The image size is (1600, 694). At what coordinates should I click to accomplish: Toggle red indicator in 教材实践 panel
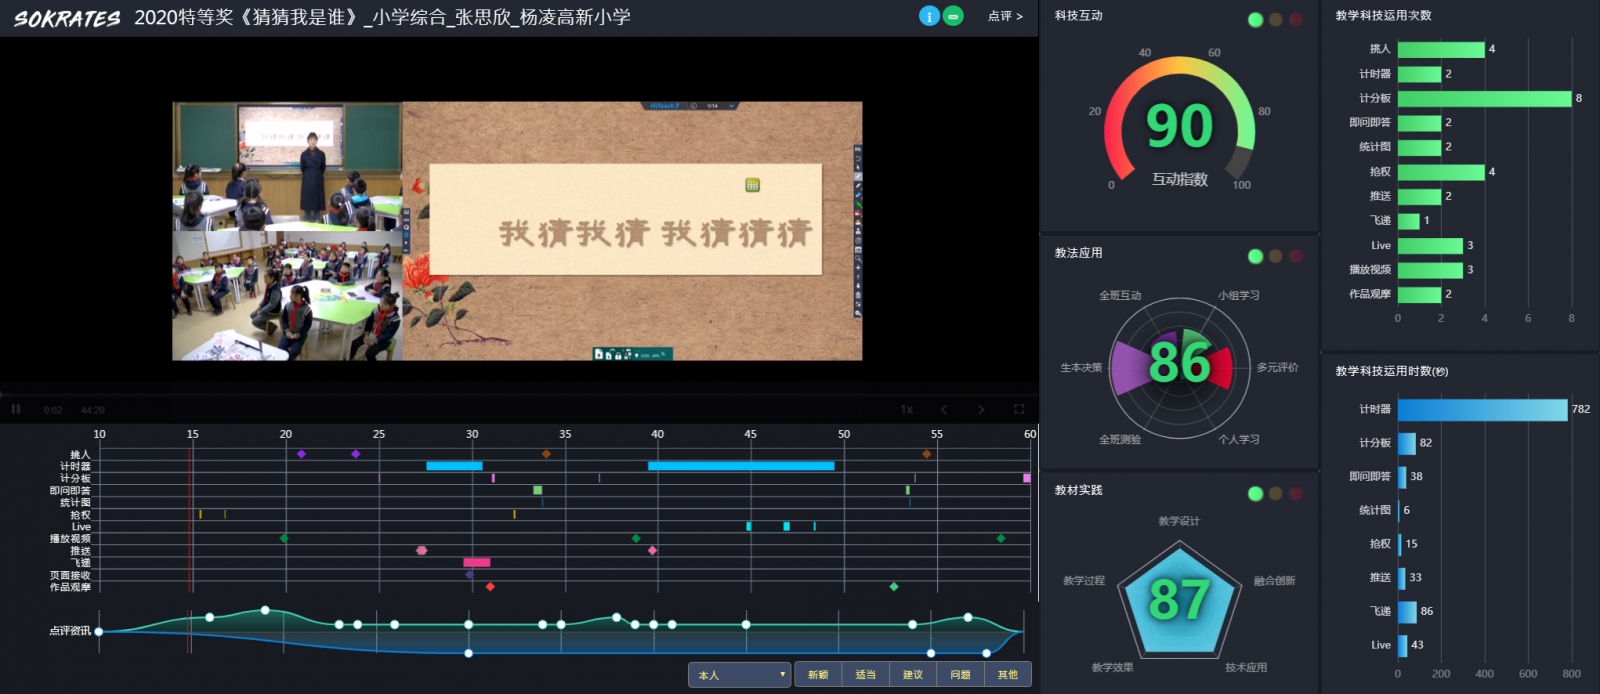[1296, 493]
